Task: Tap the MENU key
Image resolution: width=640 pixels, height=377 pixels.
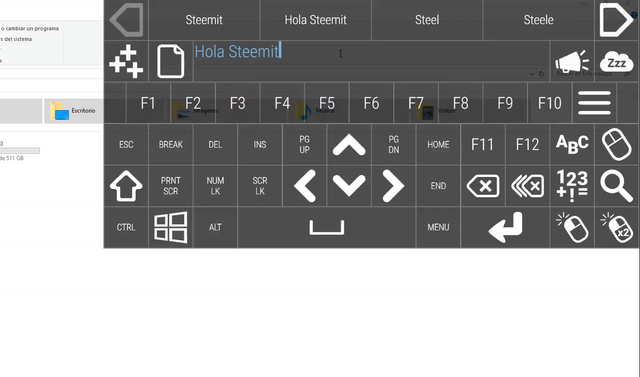Action: pos(438,227)
